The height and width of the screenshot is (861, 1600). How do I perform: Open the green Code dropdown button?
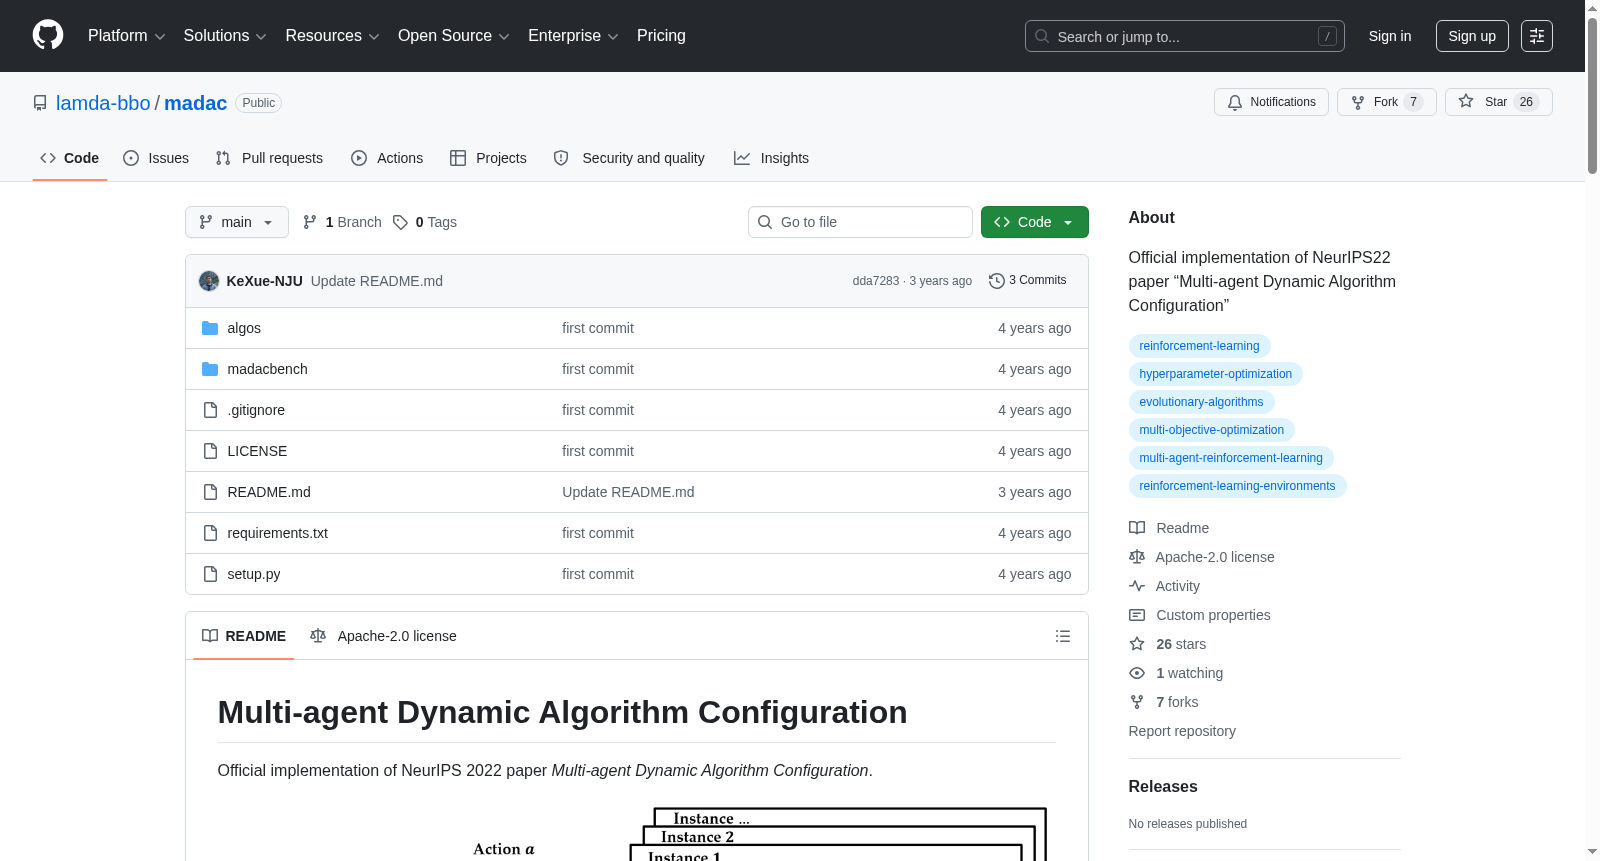click(x=1035, y=222)
